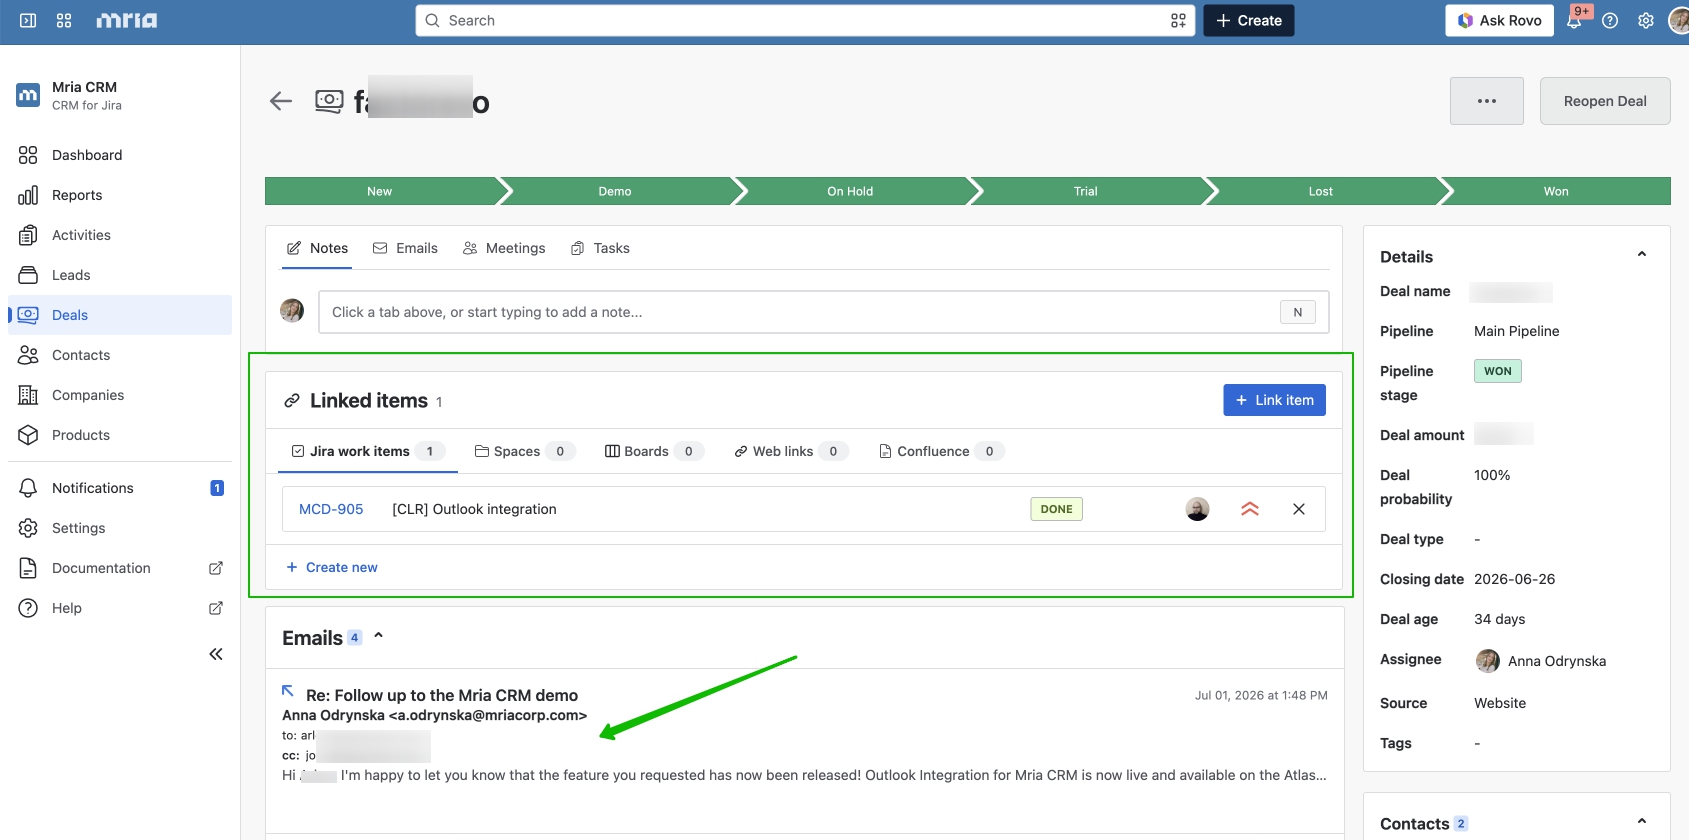Collapse the sidebar with double chevron
The height and width of the screenshot is (840, 1689).
point(216,654)
